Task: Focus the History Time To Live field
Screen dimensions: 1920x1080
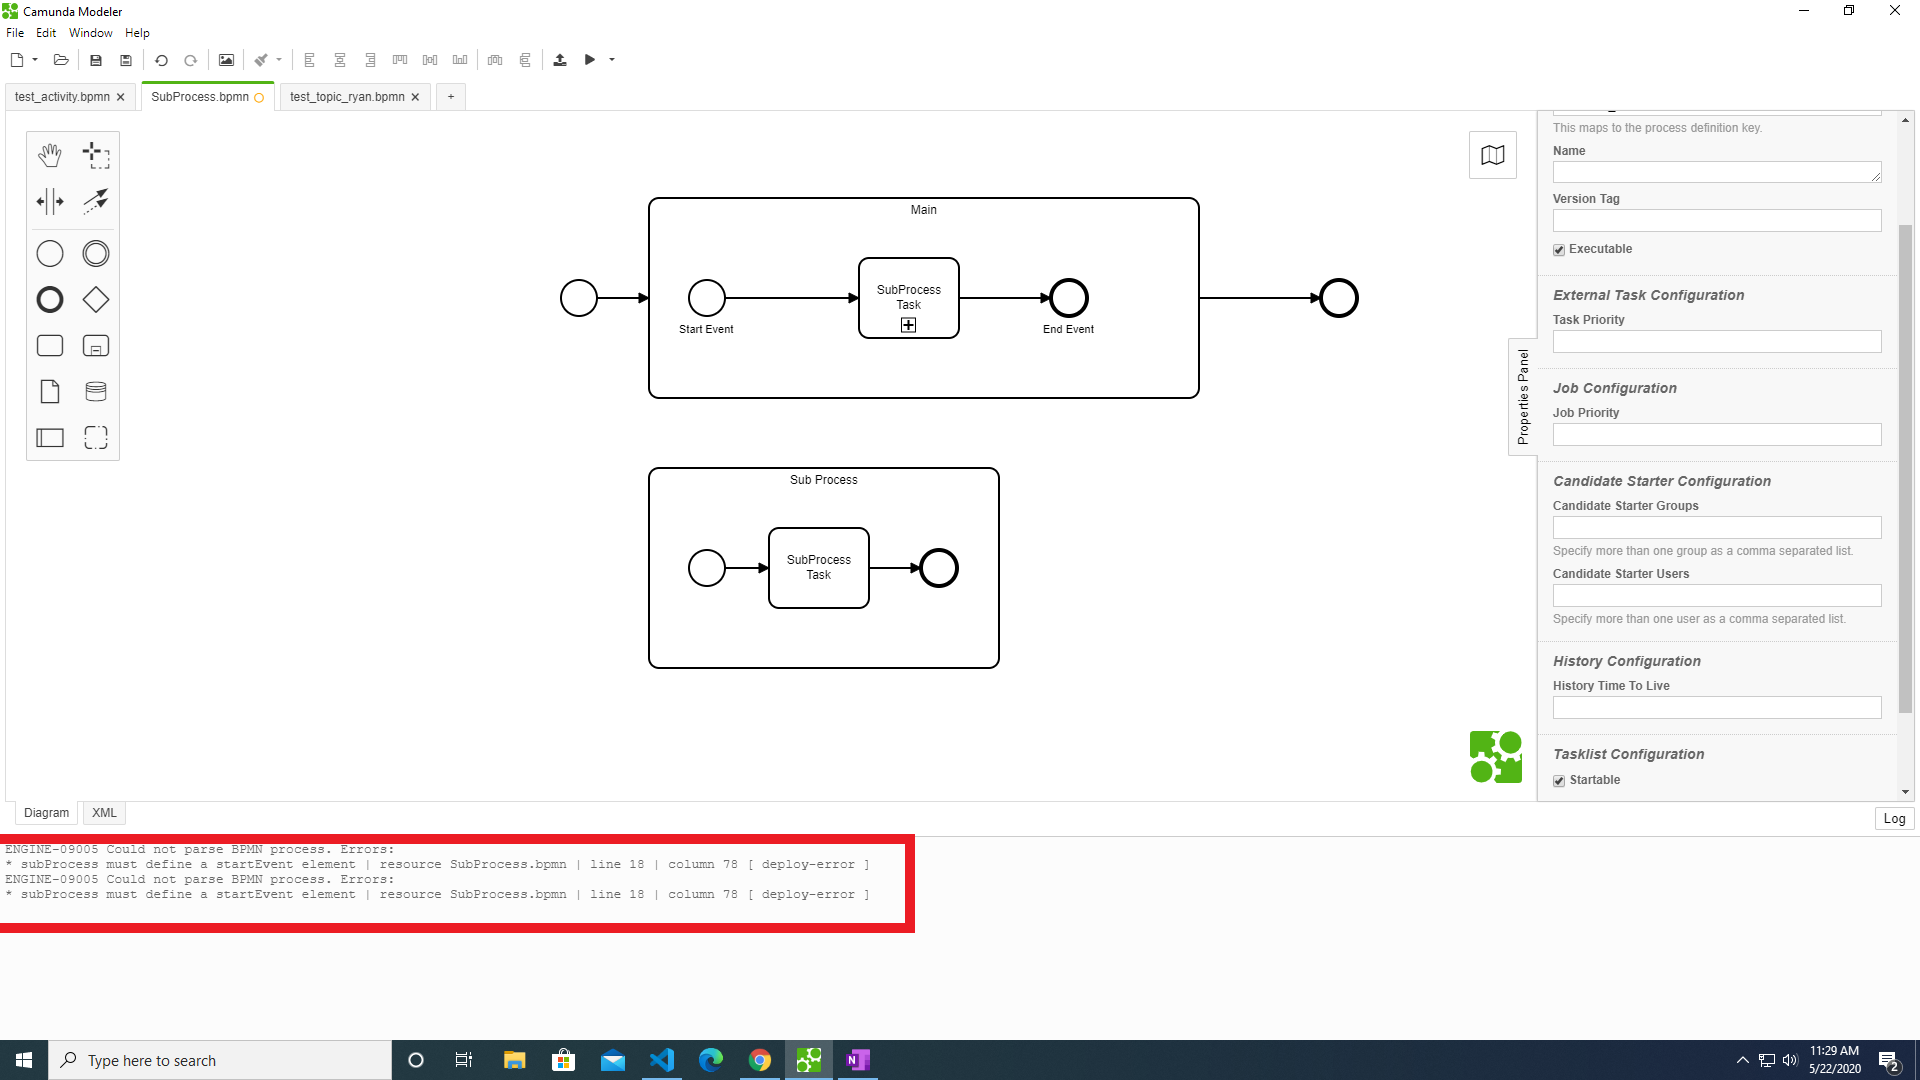Action: tap(1717, 708)
